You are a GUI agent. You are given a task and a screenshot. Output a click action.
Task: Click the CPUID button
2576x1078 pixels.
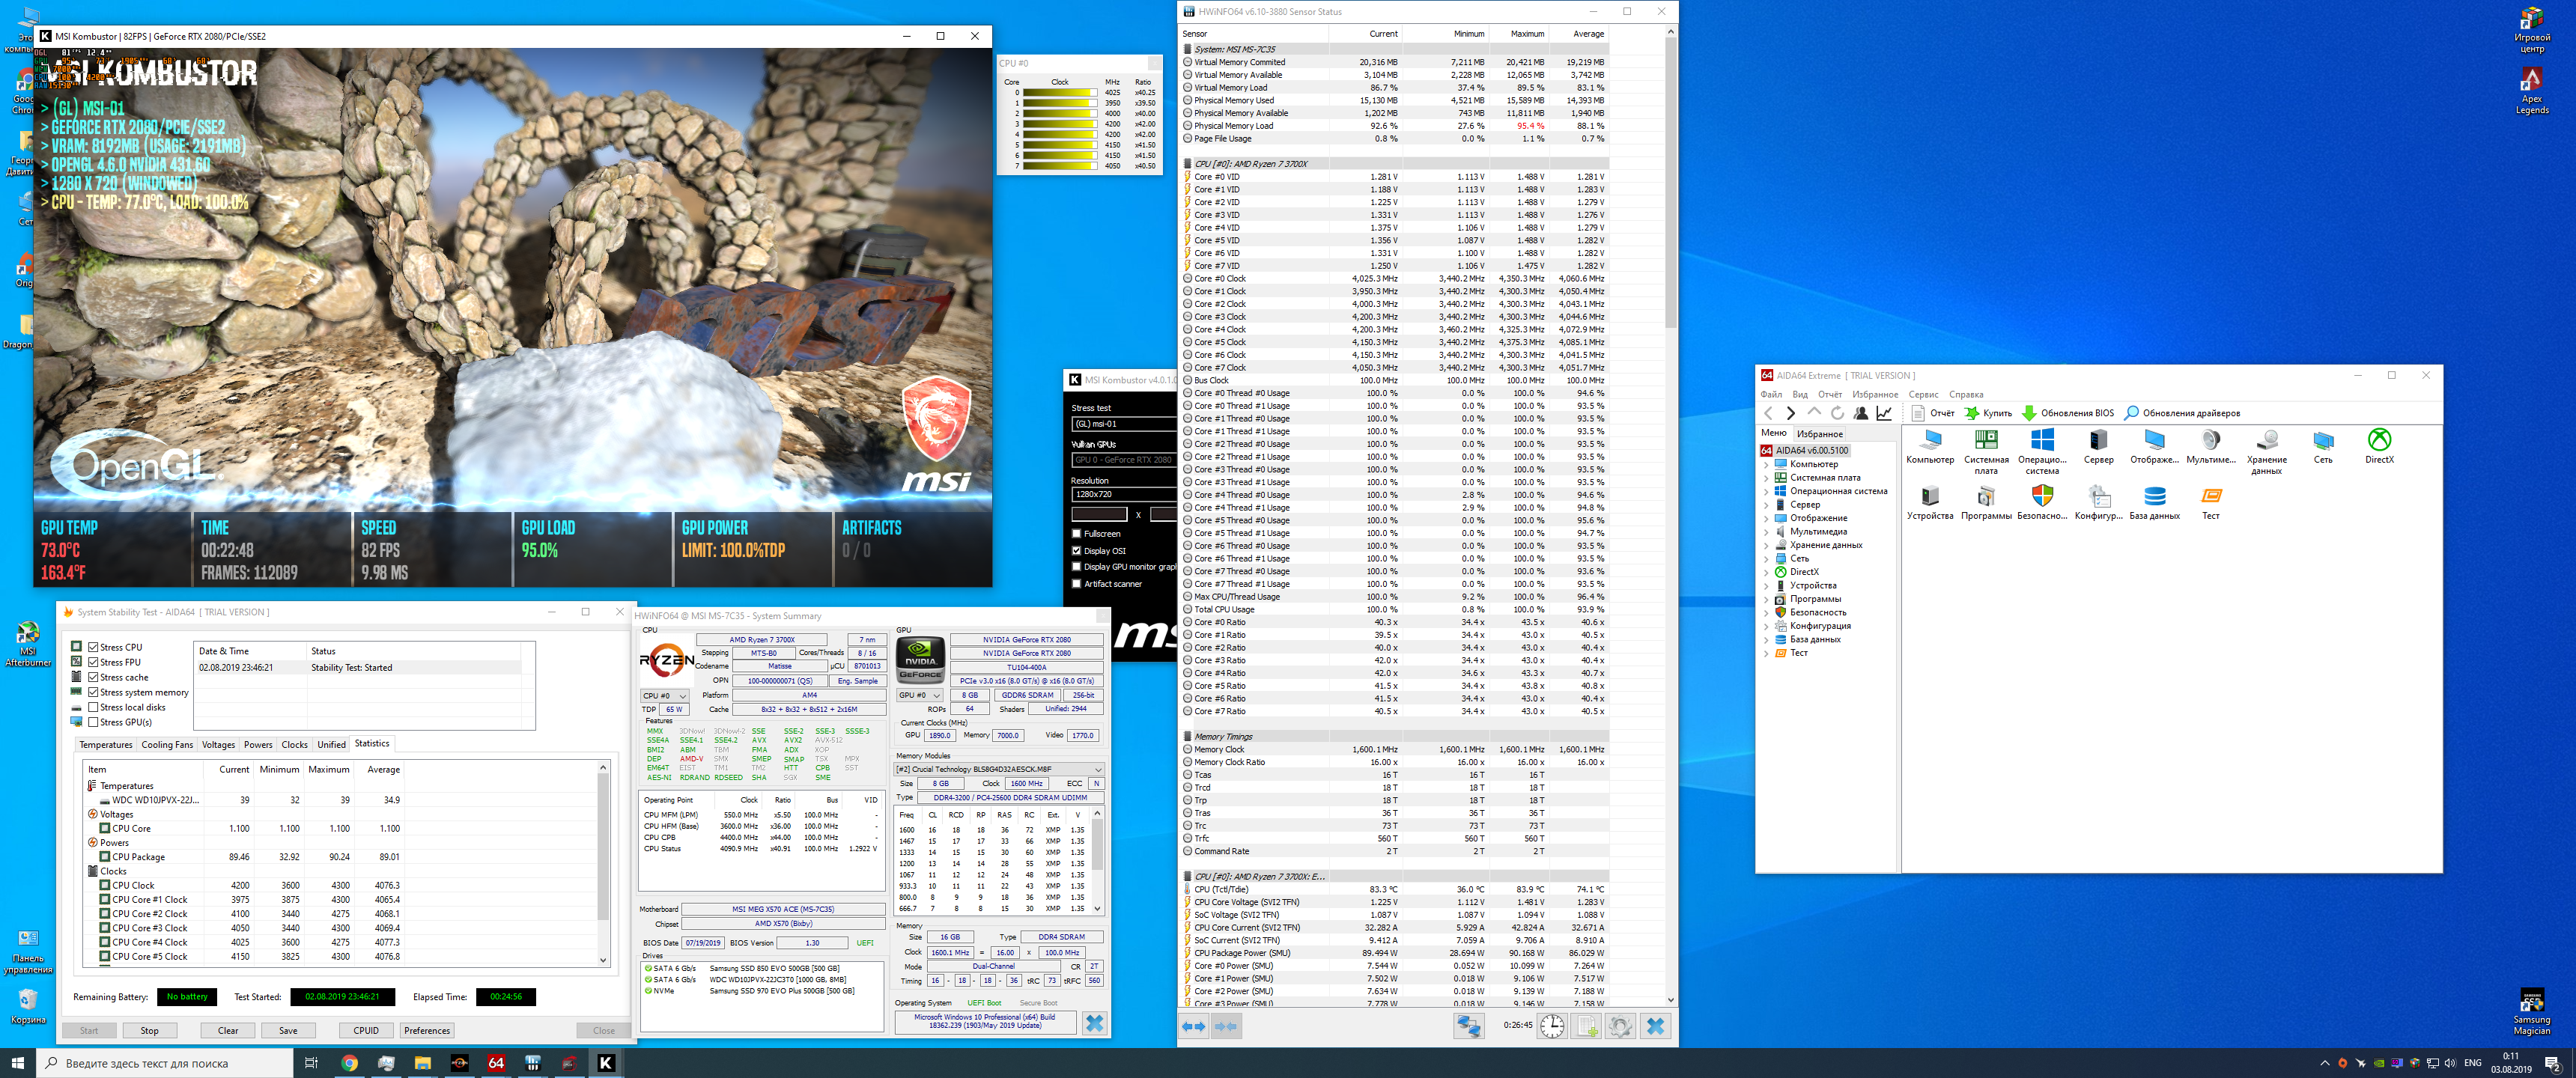click(x=366, y=1030)
